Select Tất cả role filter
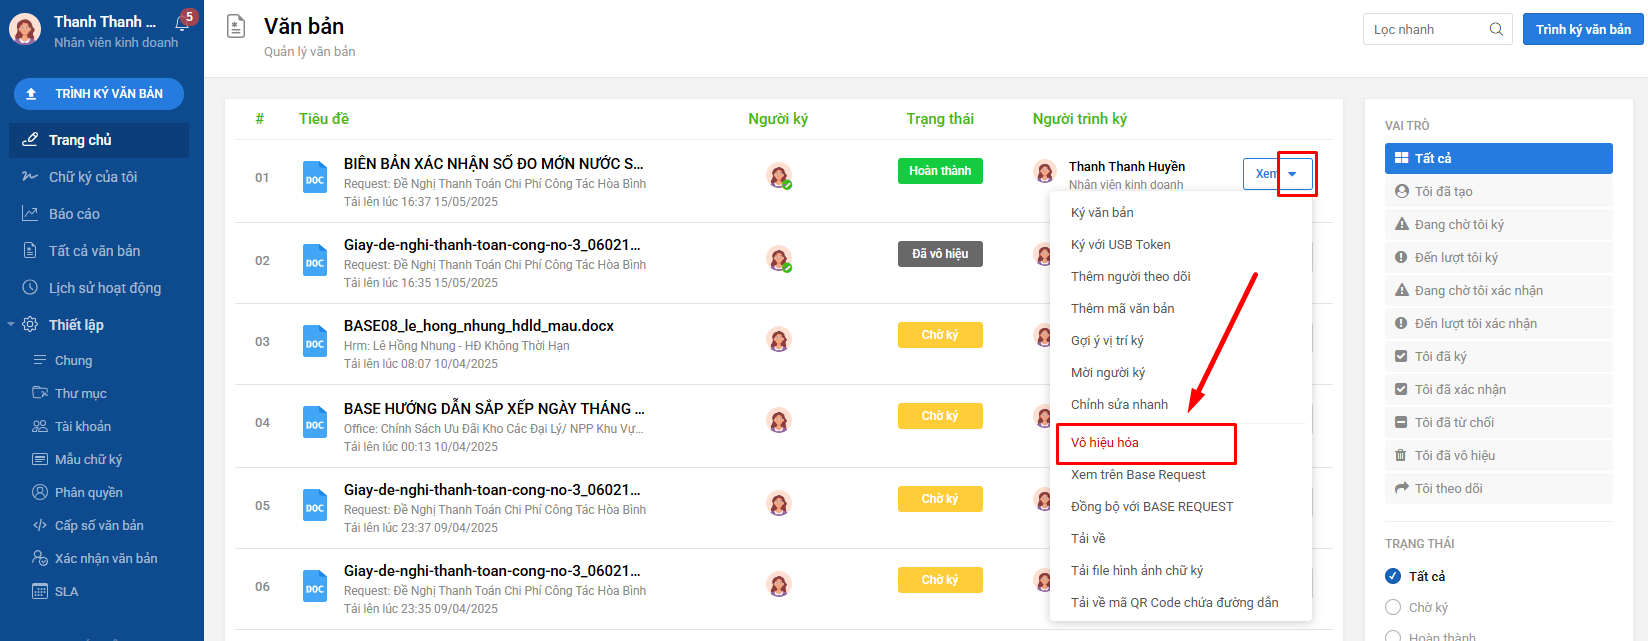The width and height of the screenshot is (1648, 641). [x=1498, y=158]
